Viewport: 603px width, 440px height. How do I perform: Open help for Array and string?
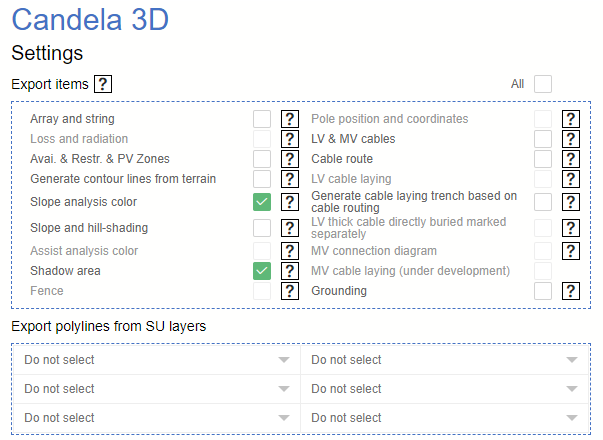coord(290,119)
